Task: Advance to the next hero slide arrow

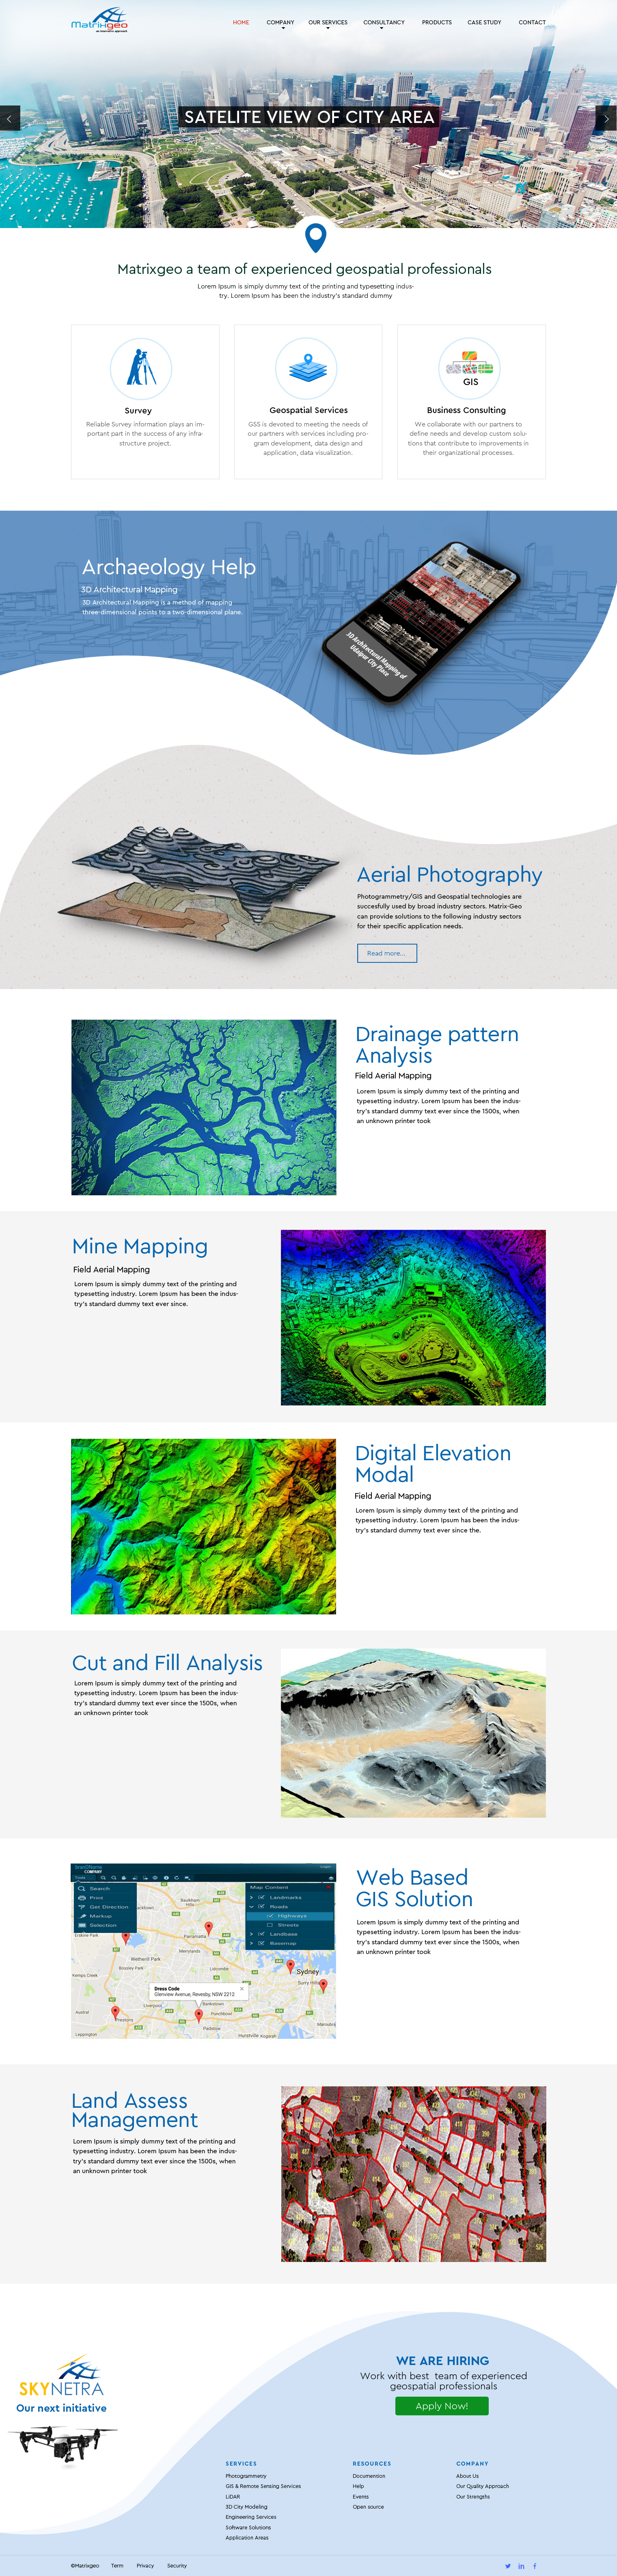Action: click(606, 118)
